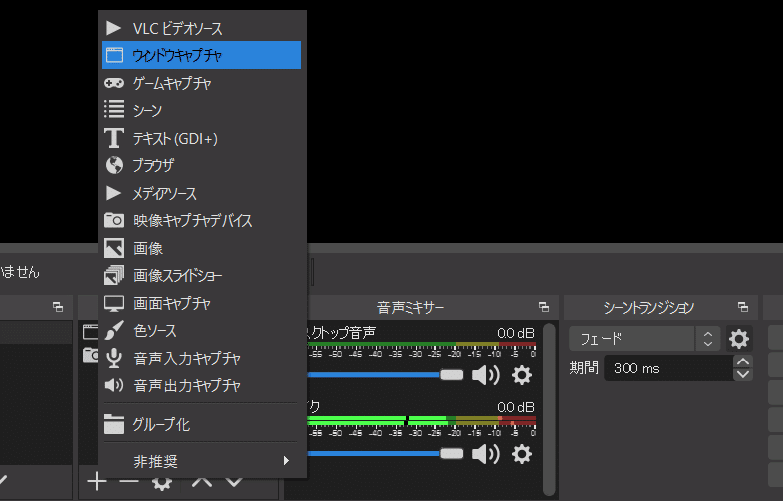The width and height of the screenshot is (783, 501).
Task: Mute the デスクトップ音声 speaker icon
Action: pos(485,375)
